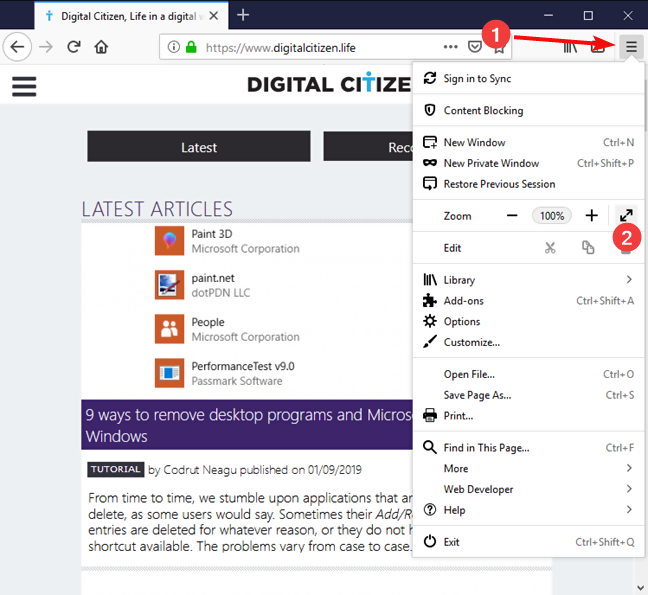Open a new browser tab
This screenshot has height=595, width=648.
(243, 15)
